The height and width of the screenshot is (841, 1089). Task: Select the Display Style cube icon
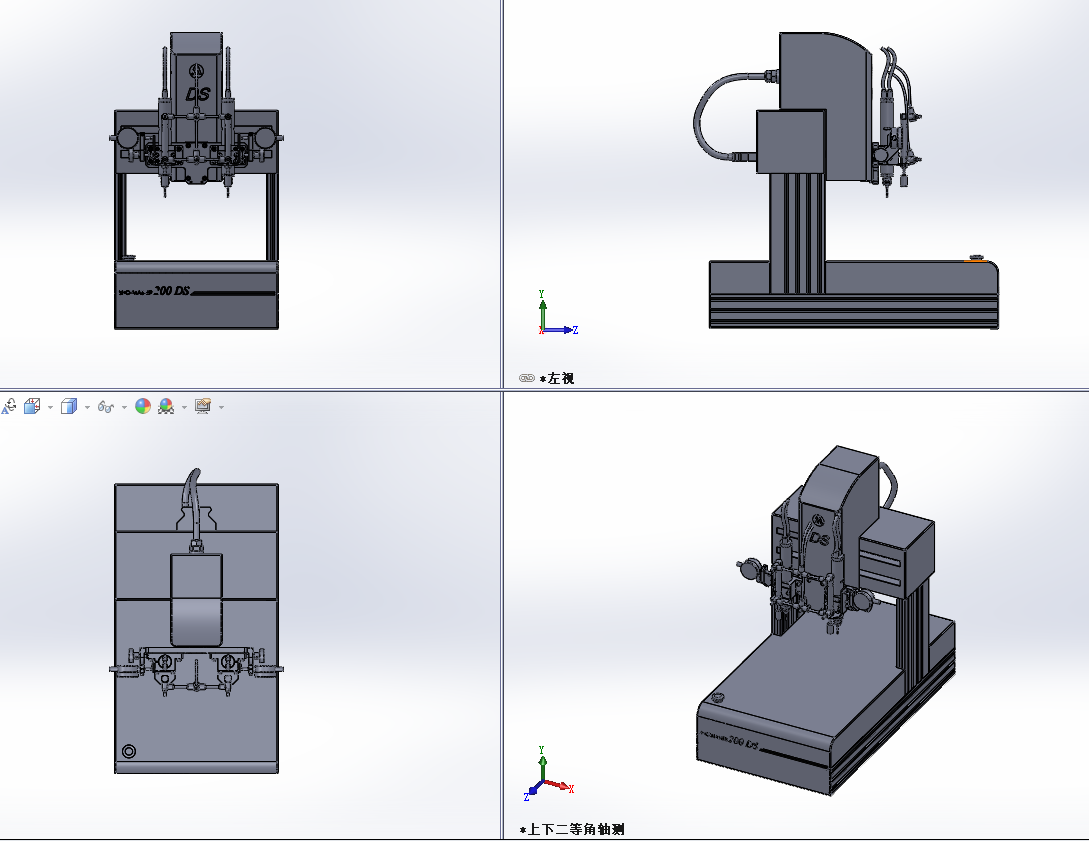pyautogui.click(x=68, y=406)
